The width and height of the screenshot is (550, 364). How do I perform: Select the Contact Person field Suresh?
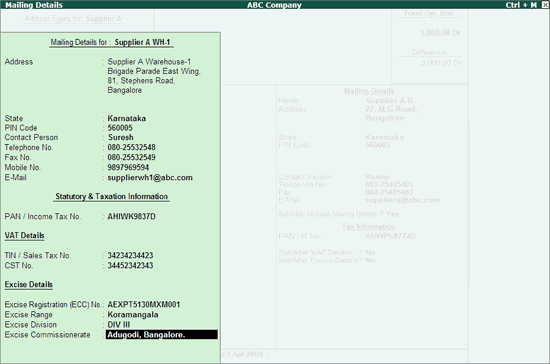point(121,137)
